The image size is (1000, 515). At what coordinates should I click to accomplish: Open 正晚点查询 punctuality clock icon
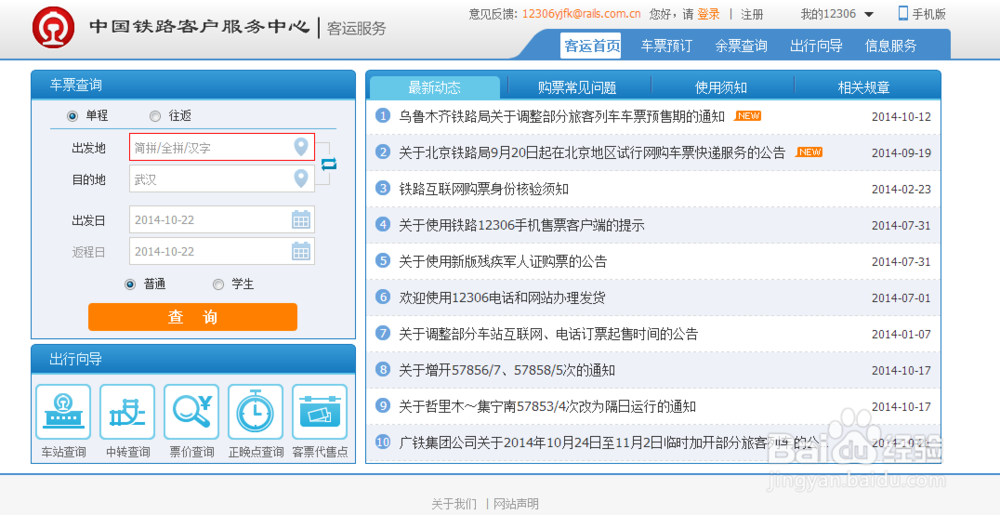coord(256,412)
